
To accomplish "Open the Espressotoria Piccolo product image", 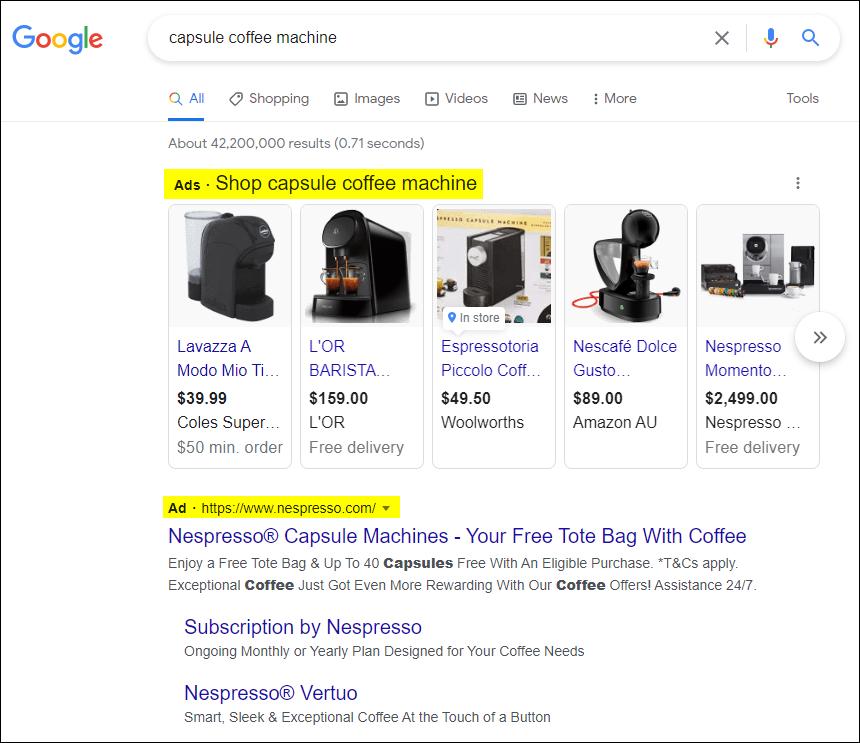I will click(494, 266).
